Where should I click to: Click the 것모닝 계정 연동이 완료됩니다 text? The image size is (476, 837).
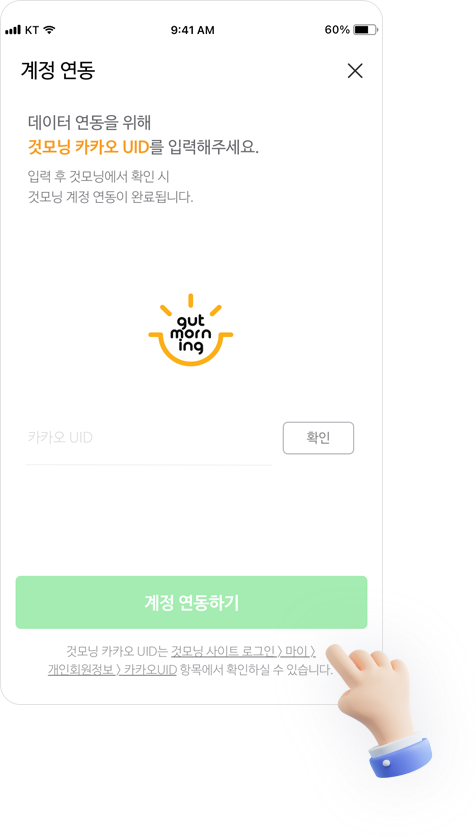[x=110, y=197]
